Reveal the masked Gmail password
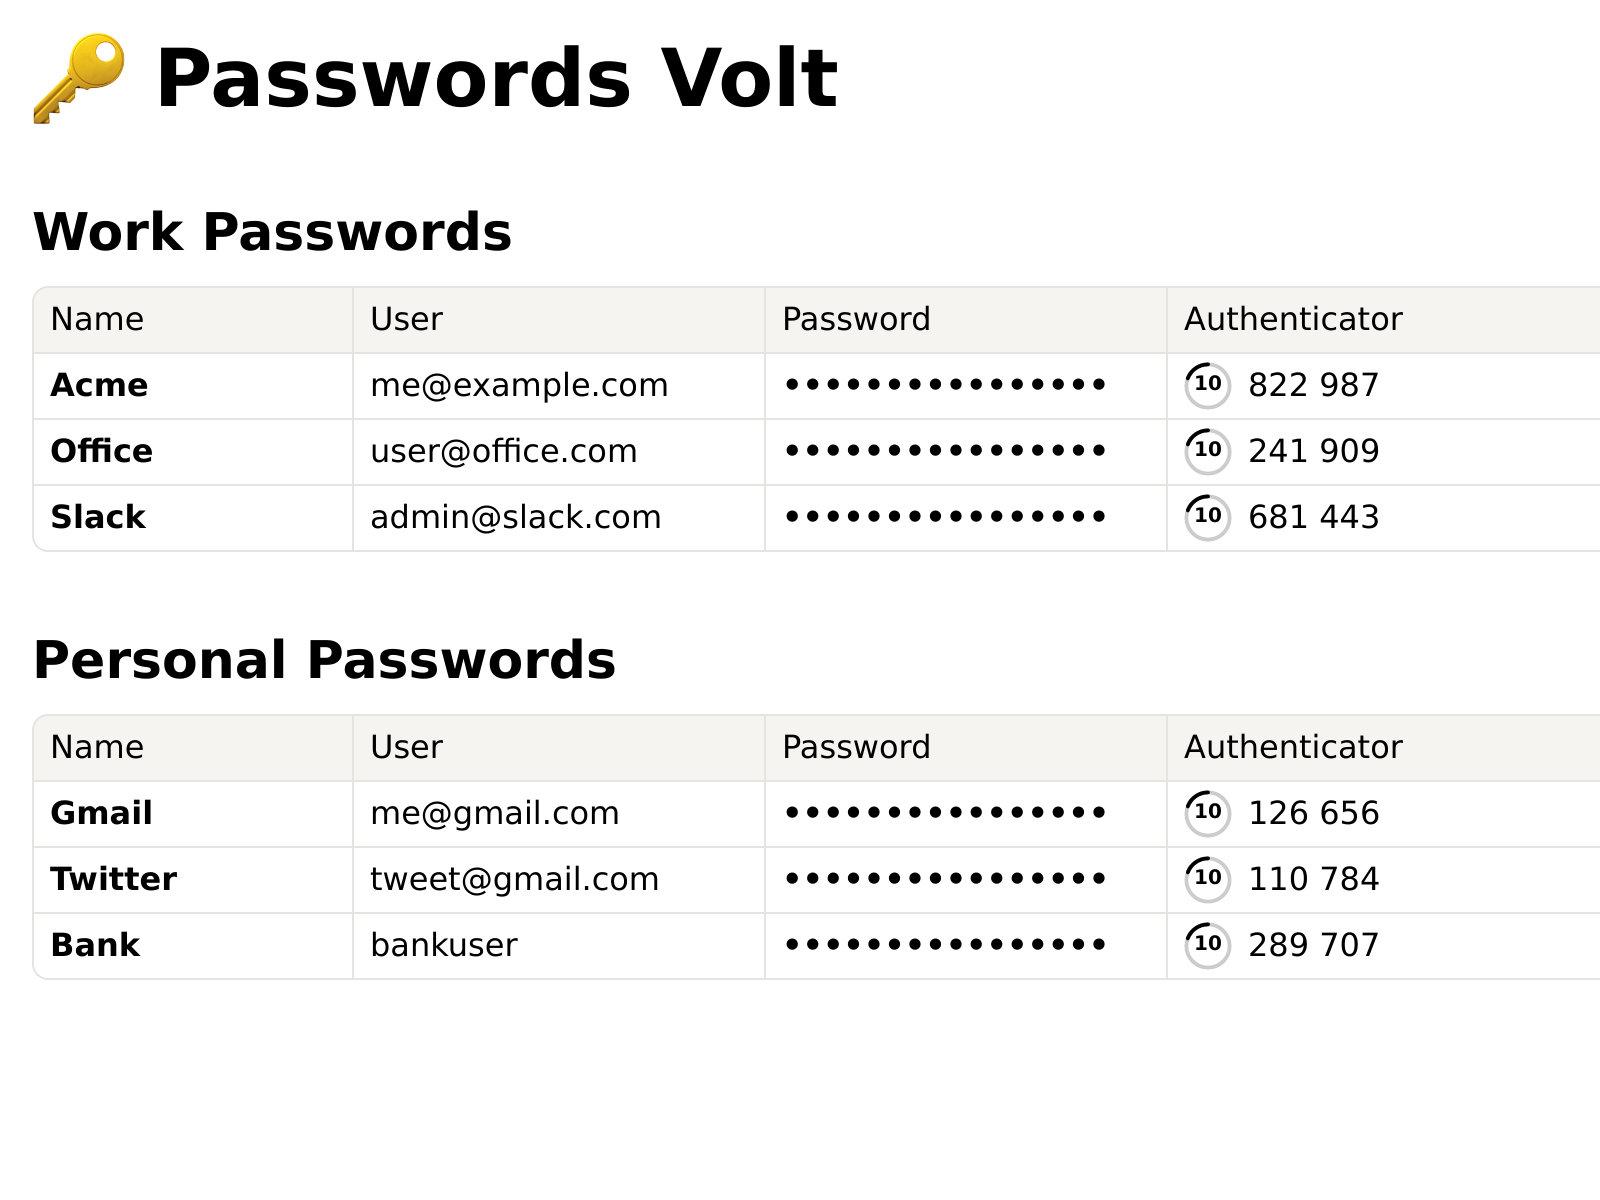This screenshot has width=1600, height=1200. point(945,813)
